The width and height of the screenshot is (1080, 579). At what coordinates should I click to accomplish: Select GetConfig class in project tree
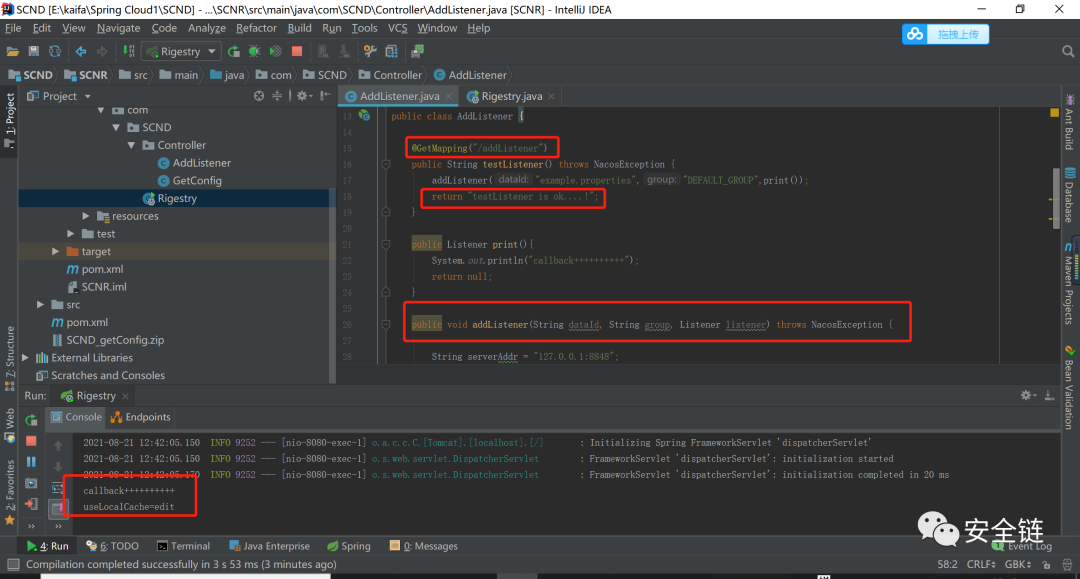click(x=196, y=181)
